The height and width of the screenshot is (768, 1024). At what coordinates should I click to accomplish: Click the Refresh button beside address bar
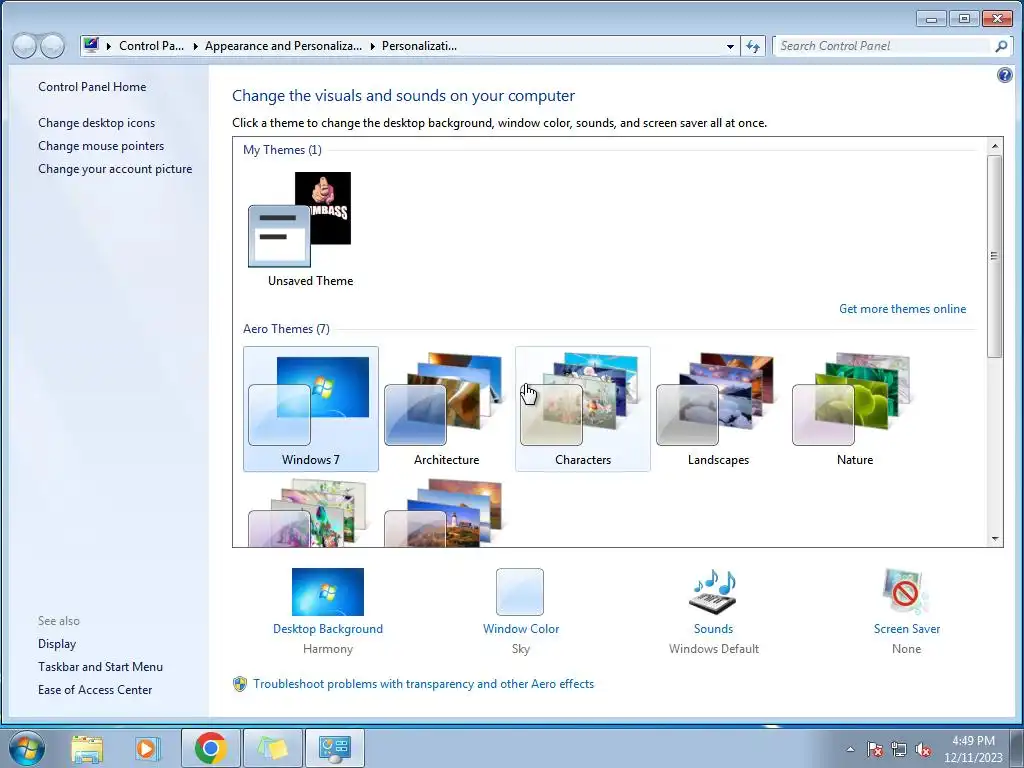[753, 46]
